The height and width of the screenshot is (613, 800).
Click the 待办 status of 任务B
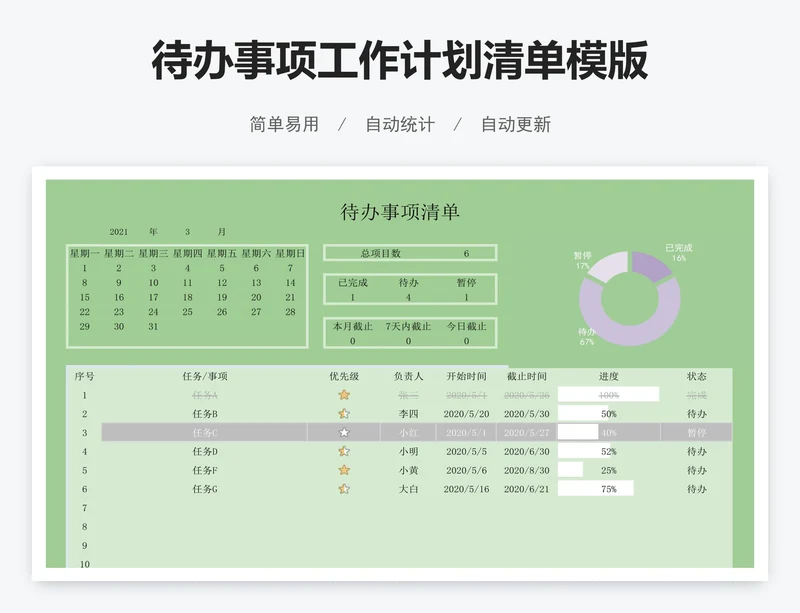[696, 413]
